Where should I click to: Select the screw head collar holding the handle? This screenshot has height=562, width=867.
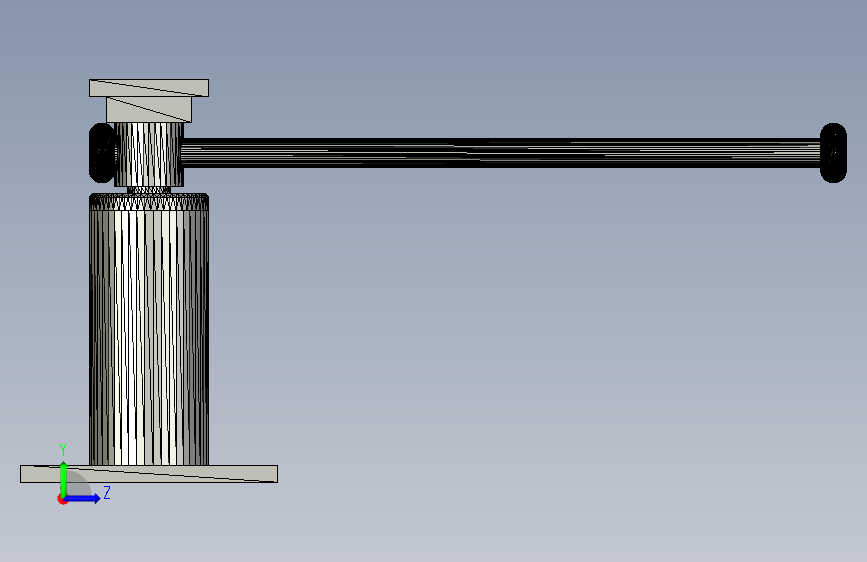[x=149, y=154]
